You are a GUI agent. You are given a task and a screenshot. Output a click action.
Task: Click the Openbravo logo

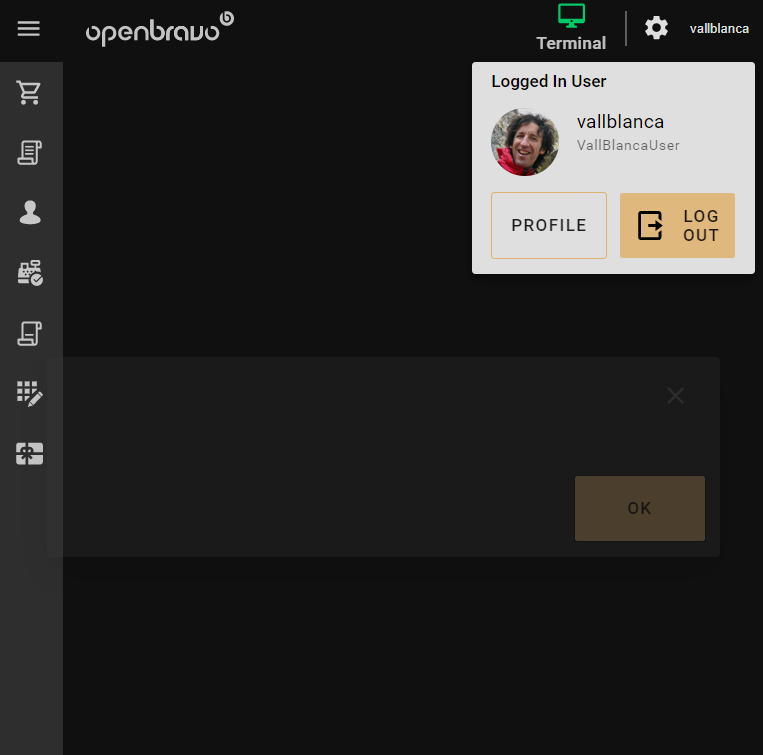[x=160, y=29]
